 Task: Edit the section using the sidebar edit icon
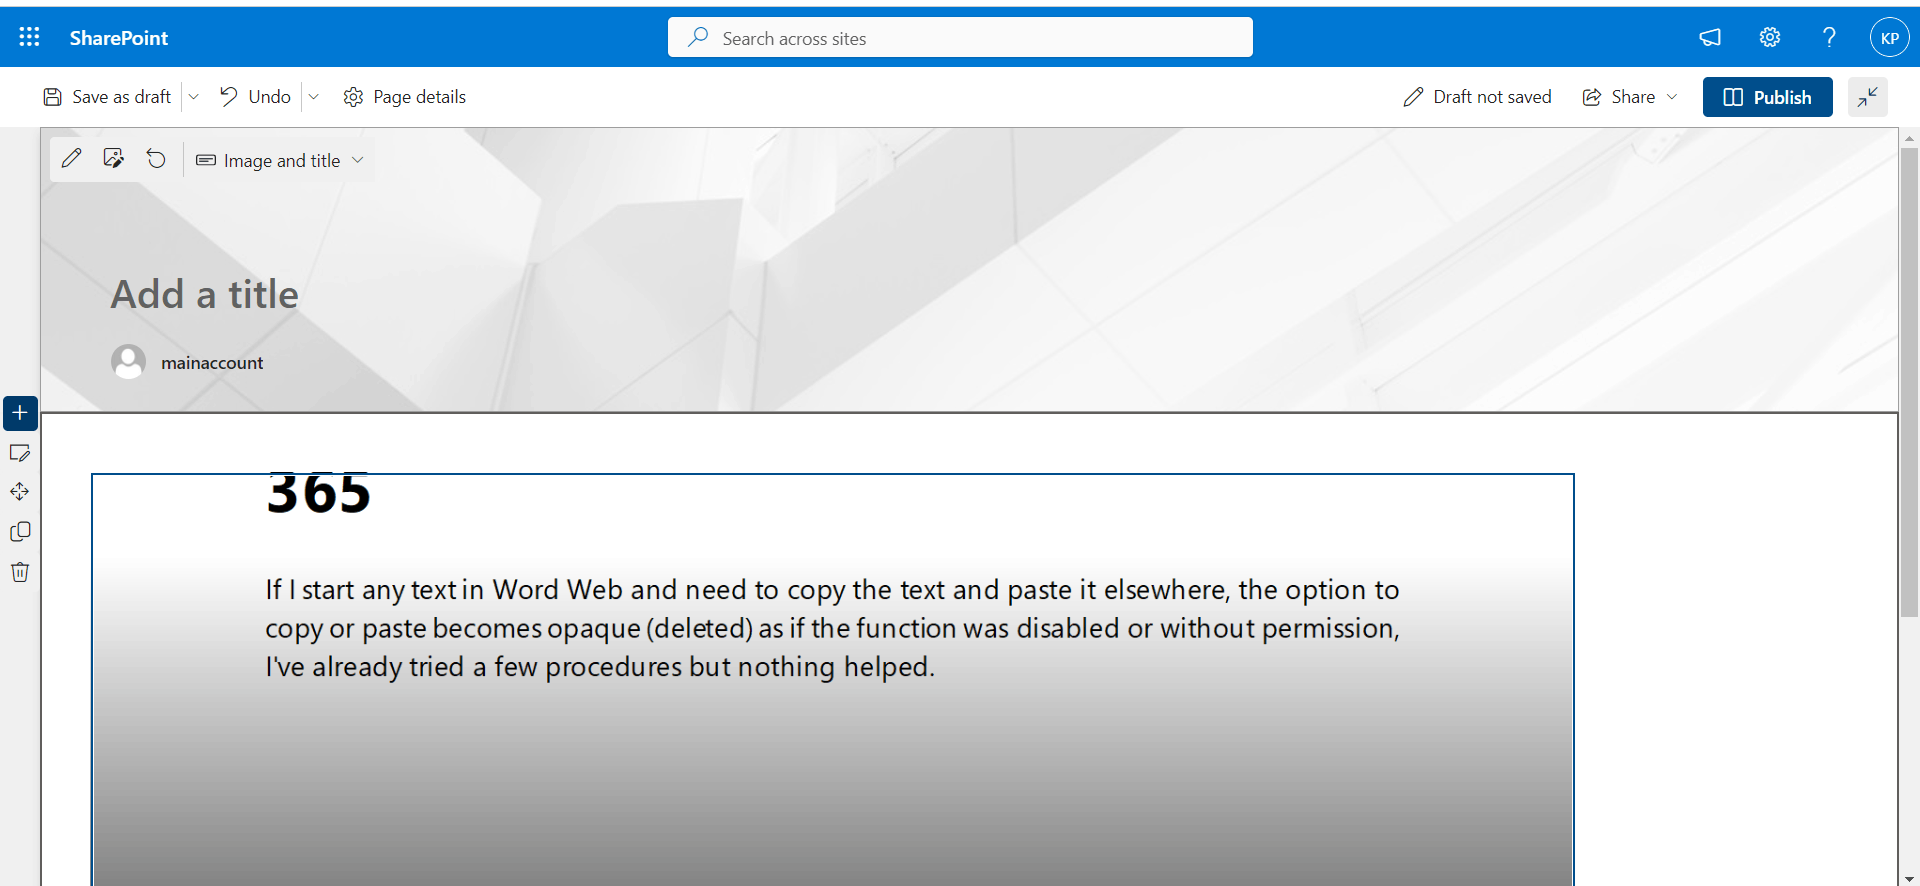(20, 453)
